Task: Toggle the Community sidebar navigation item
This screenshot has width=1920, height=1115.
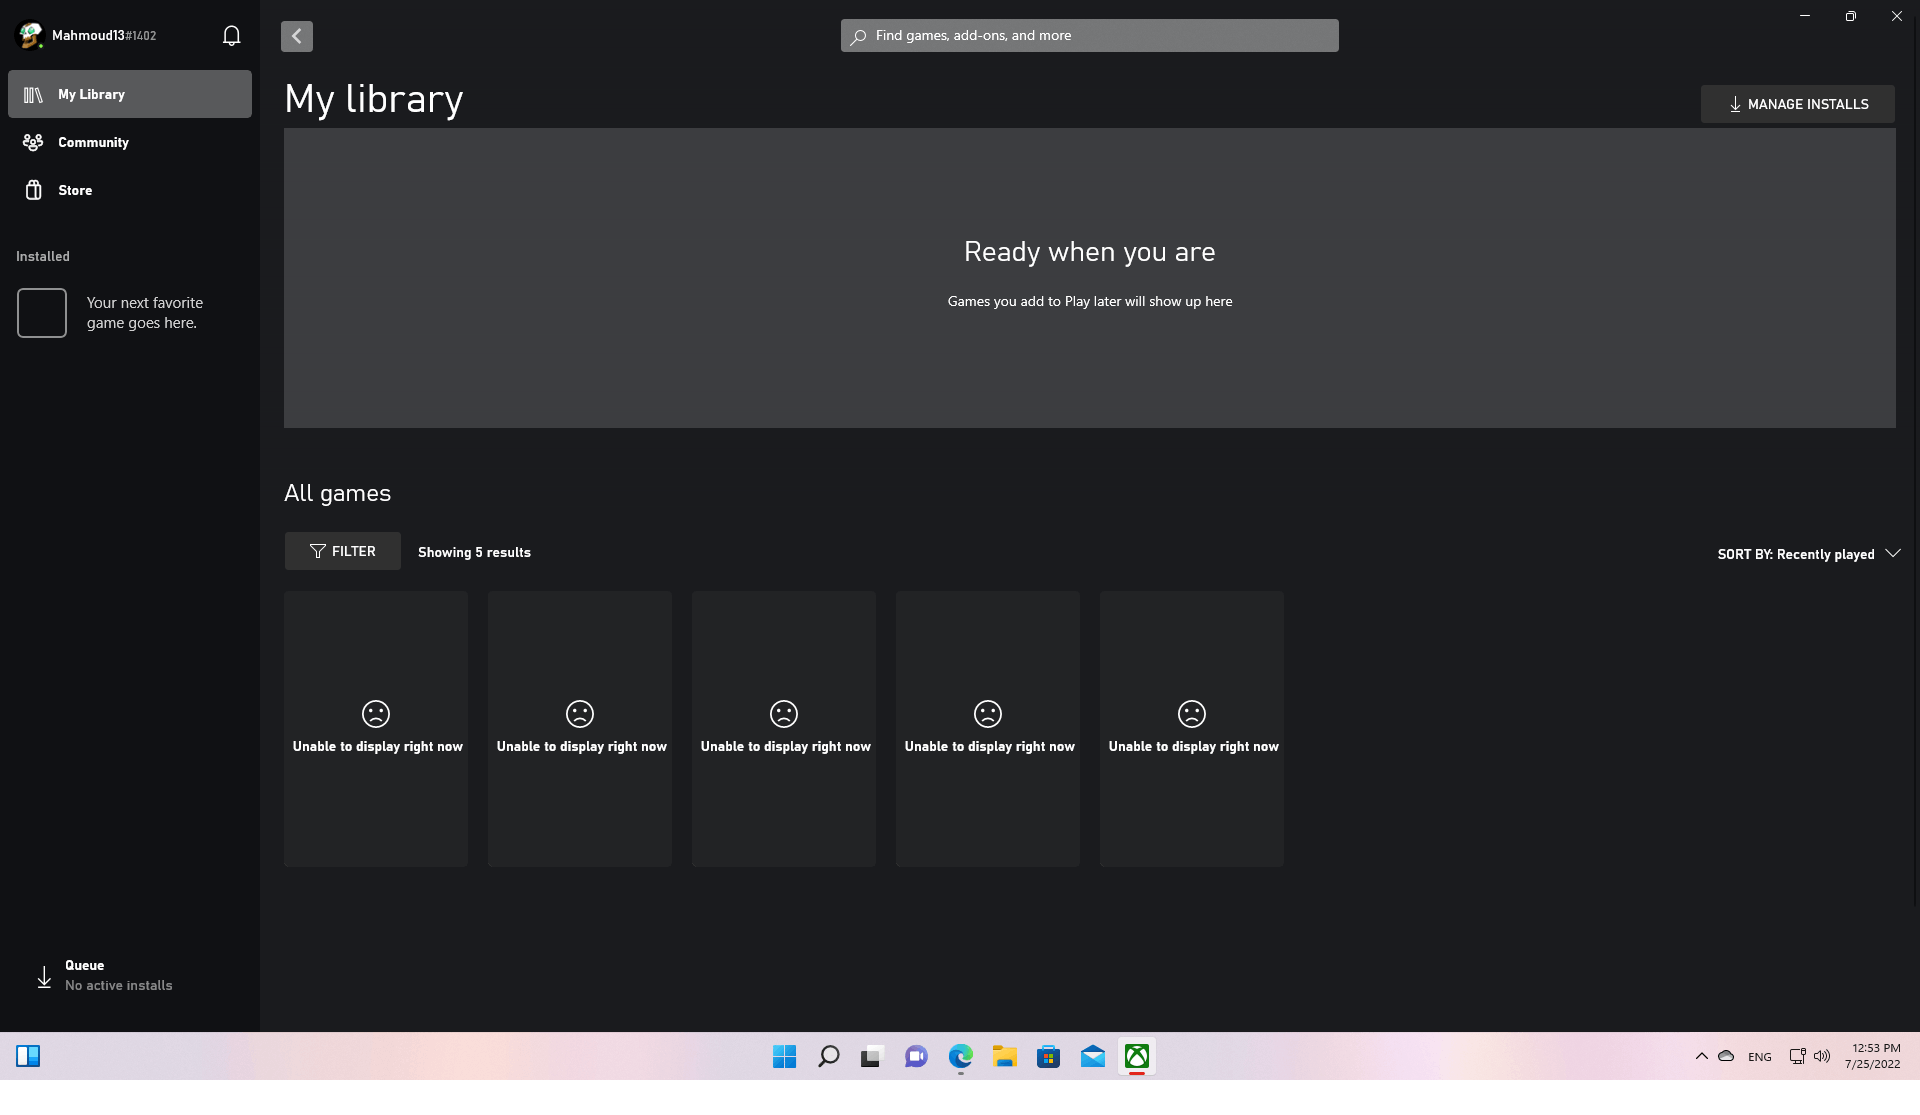Action: click(x=94, y=142)
